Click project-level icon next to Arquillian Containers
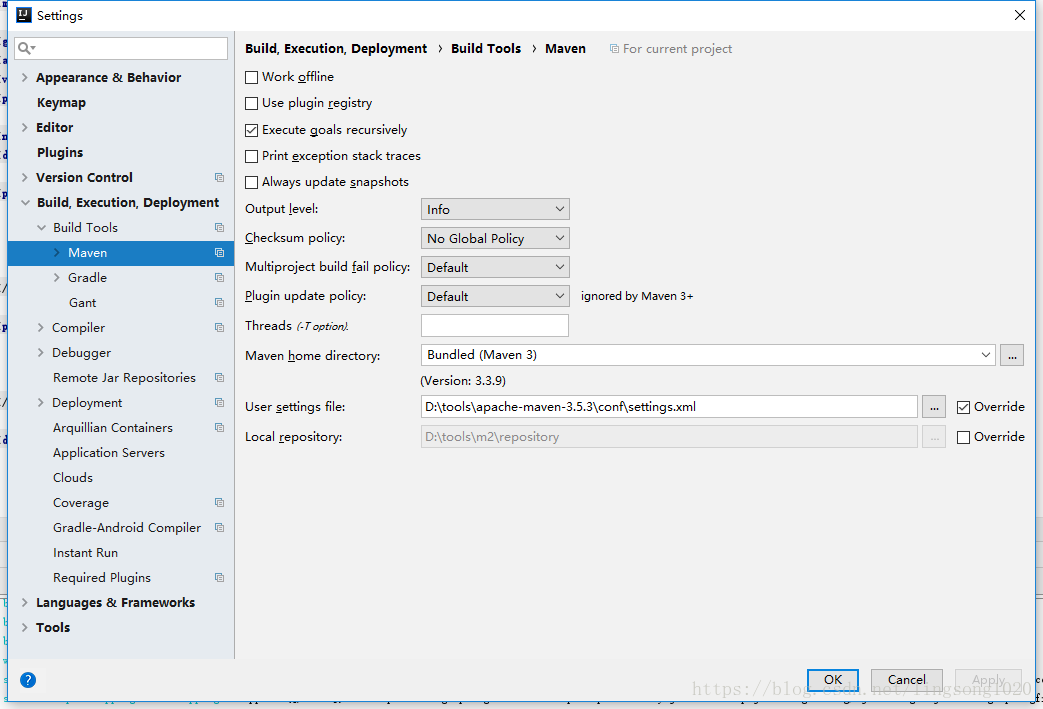 [x=220, y=428]
